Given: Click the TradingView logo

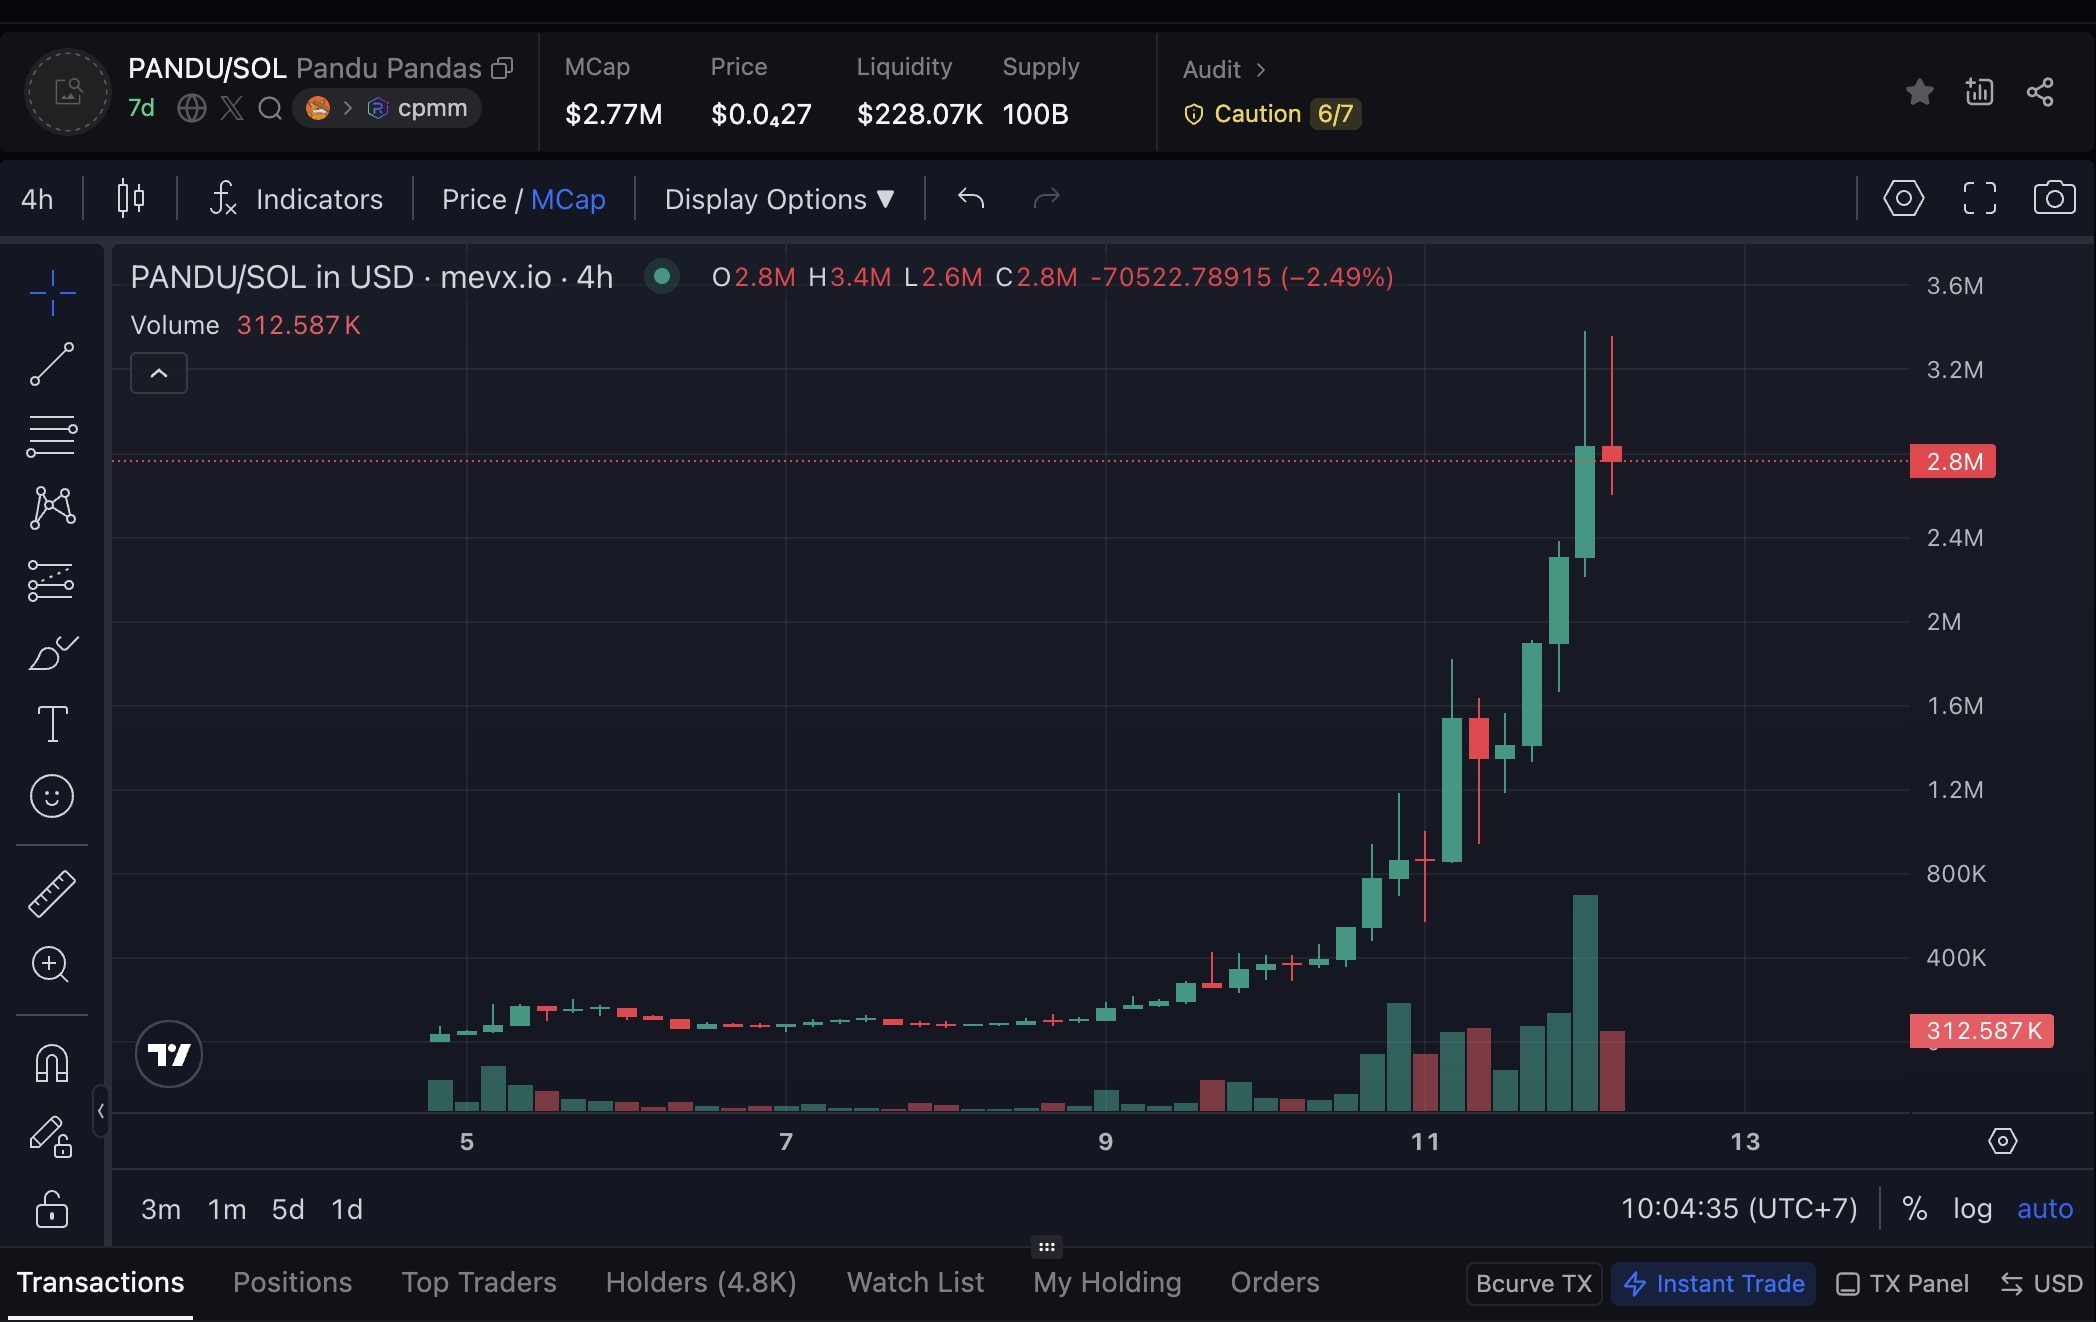Looking at the screenshot, I should pyautogui.click(x=169, y=1054).
